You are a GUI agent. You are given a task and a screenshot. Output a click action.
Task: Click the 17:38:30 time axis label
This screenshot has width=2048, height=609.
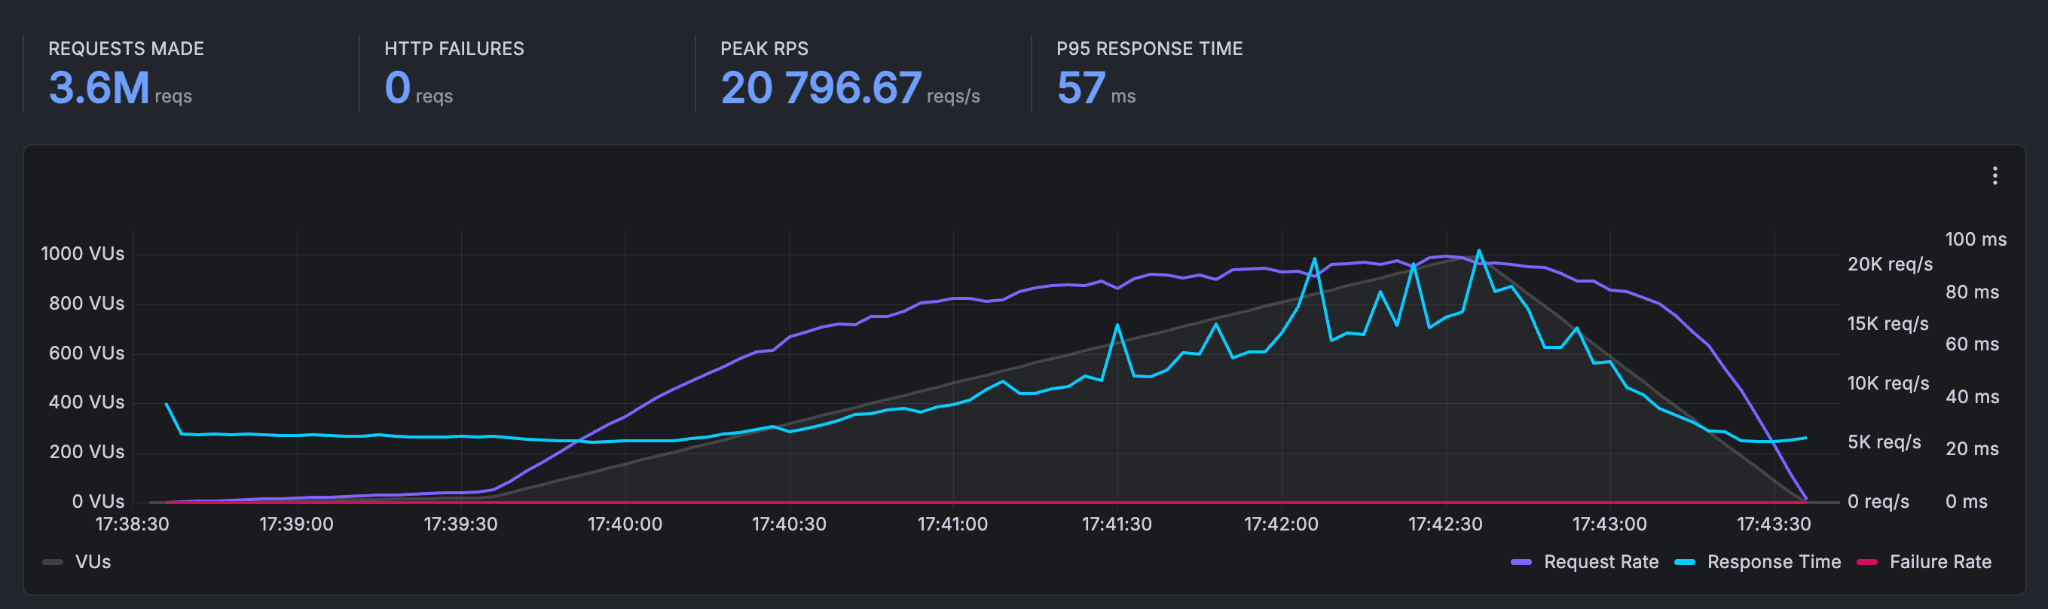[x=132, y=524]
